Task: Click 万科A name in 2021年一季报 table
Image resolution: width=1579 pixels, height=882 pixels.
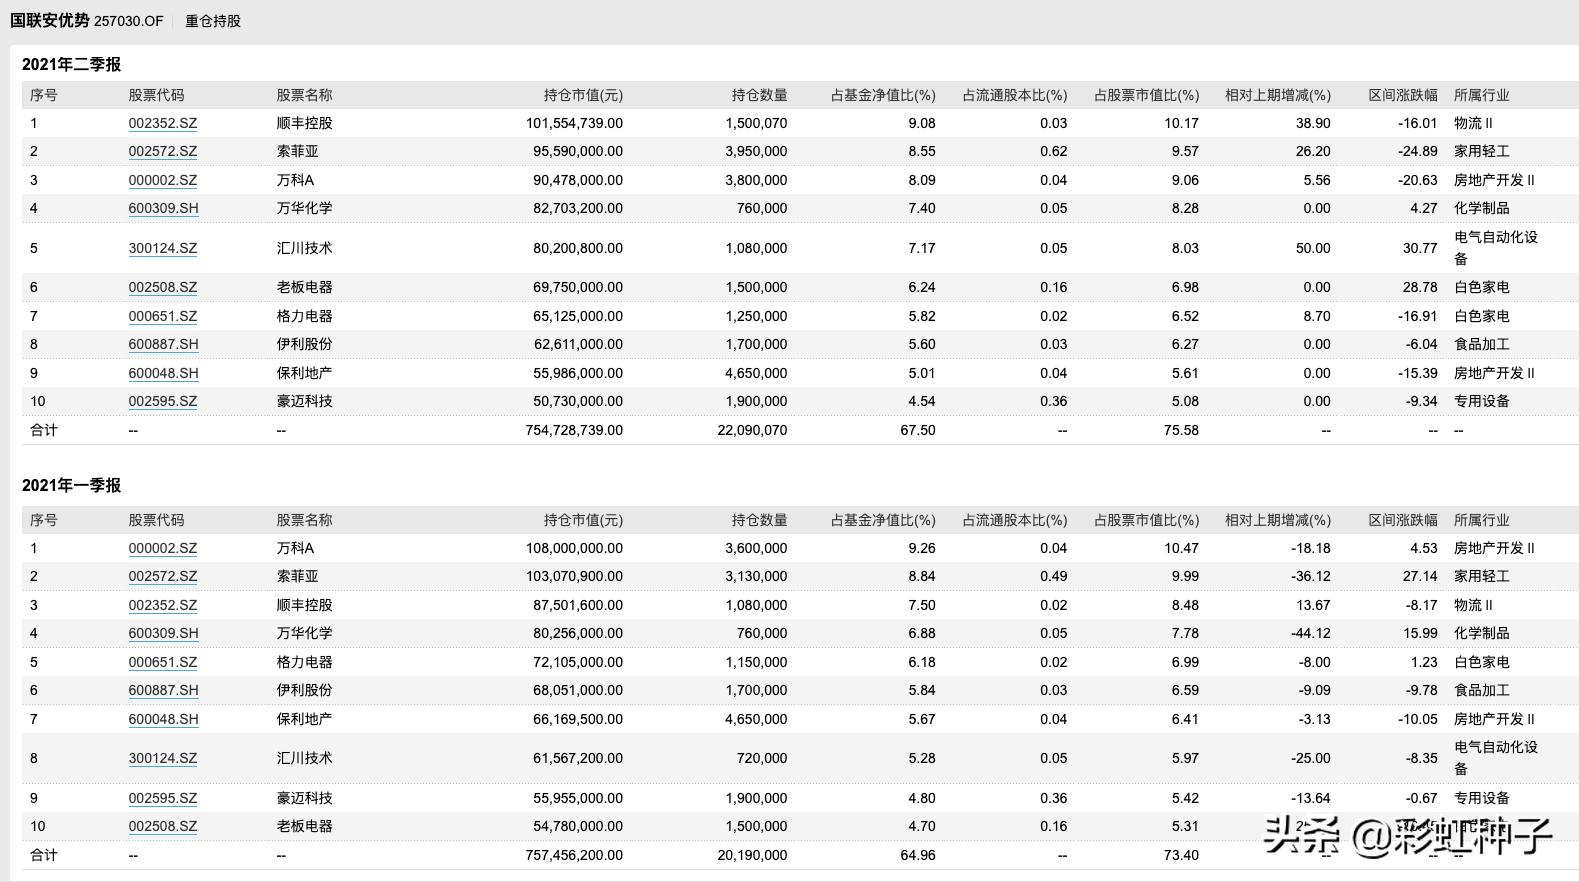Action: click(x=295, y=548)
